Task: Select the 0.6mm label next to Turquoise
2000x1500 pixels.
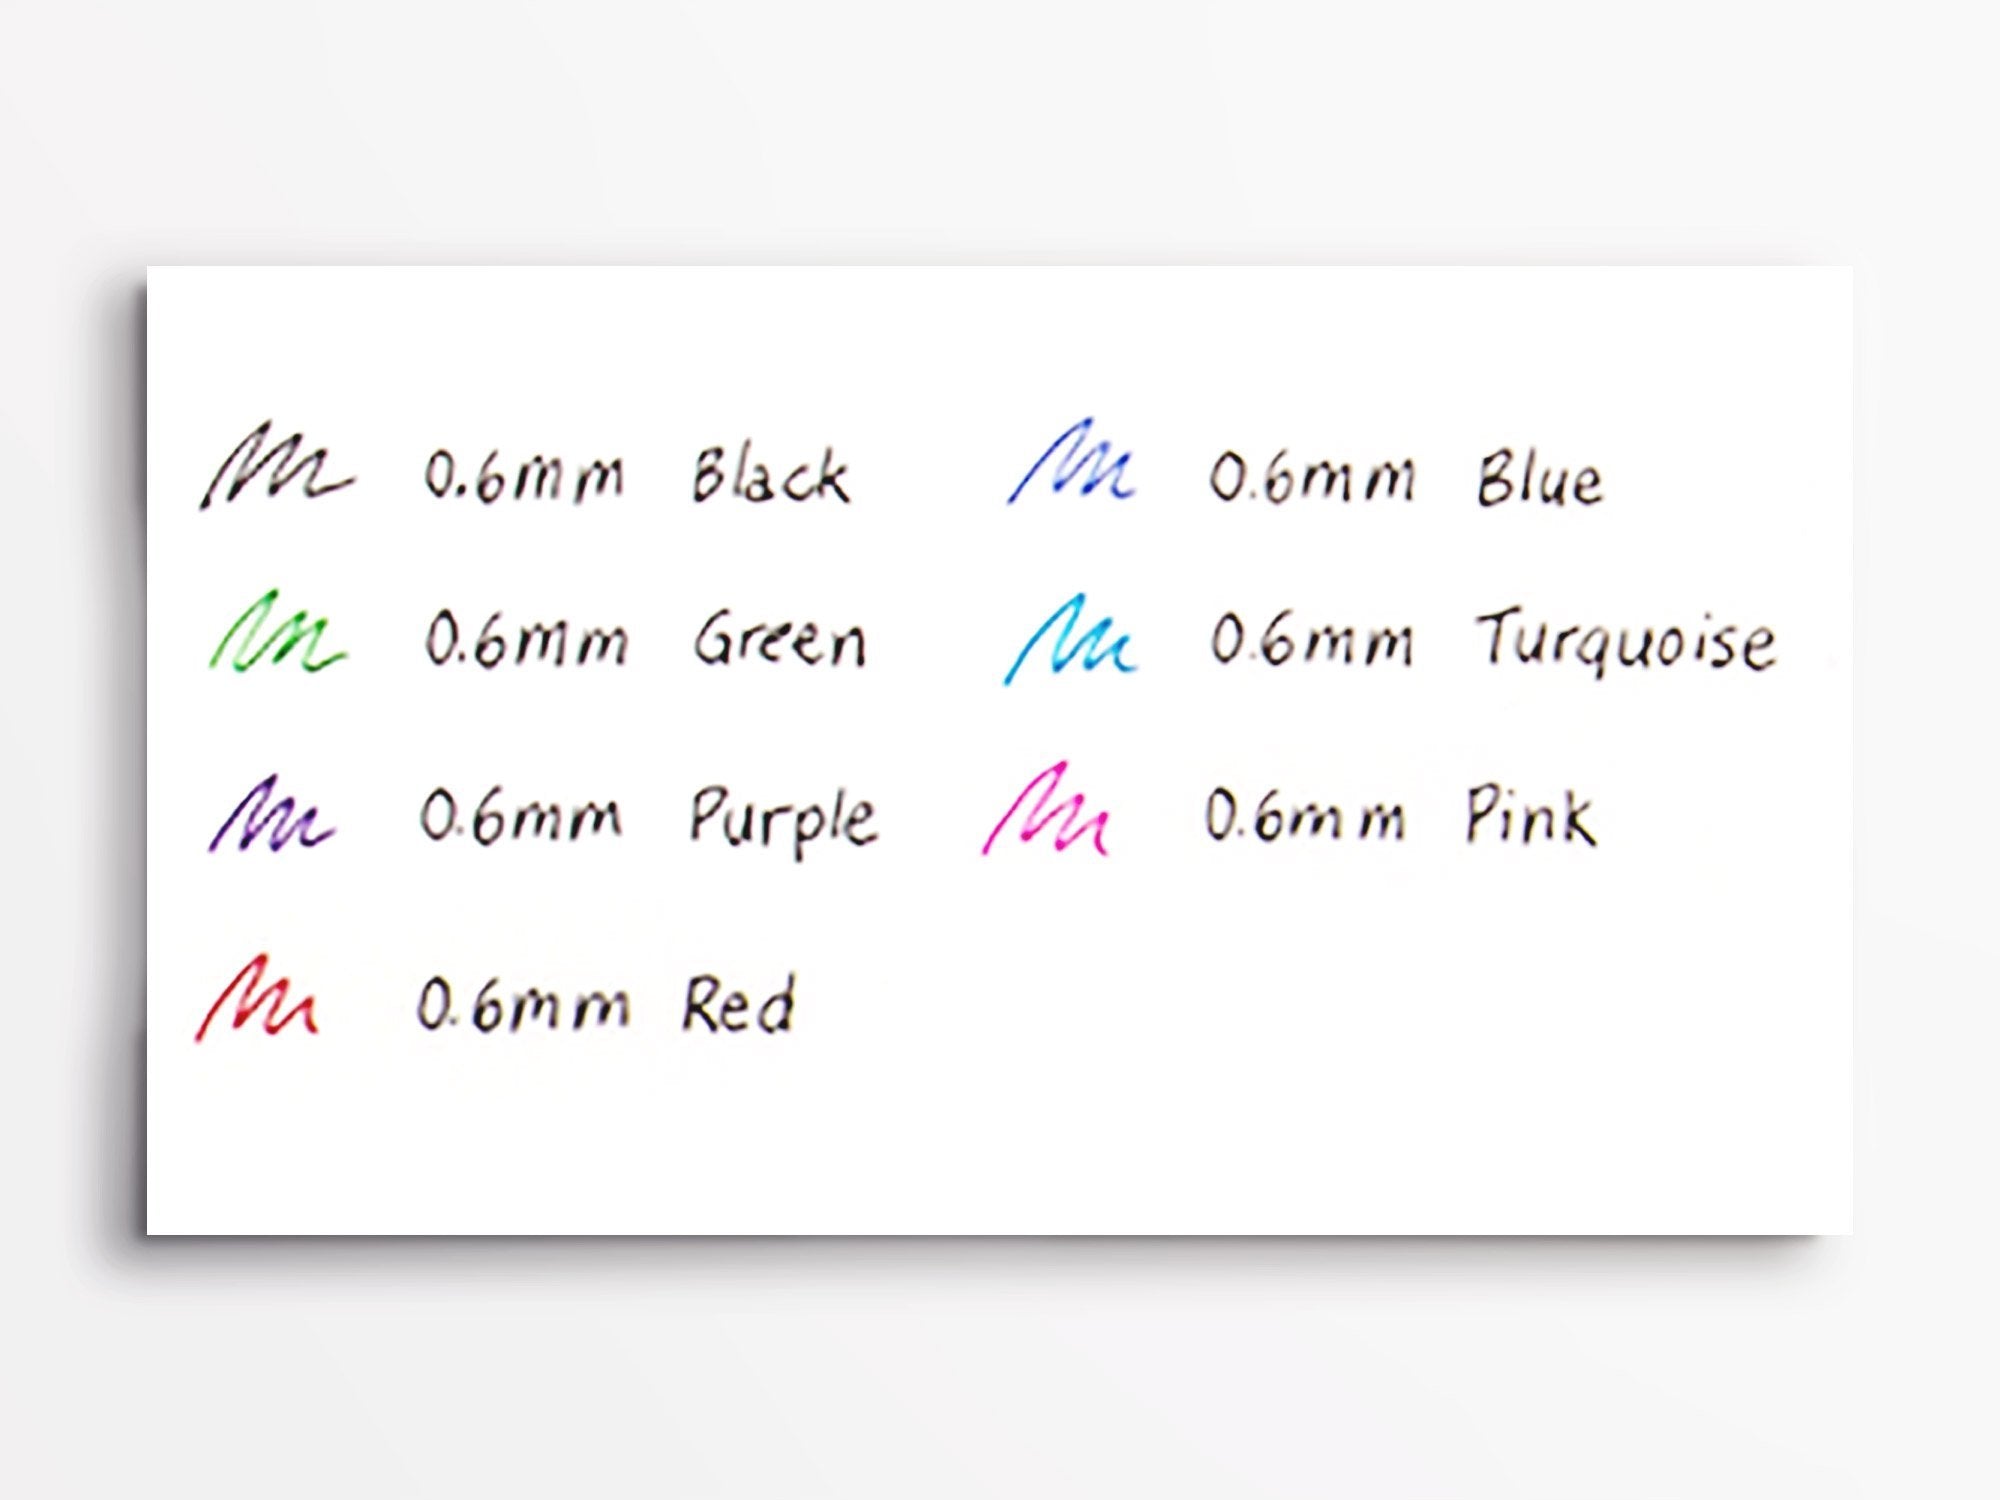Action: point(1312,641)
